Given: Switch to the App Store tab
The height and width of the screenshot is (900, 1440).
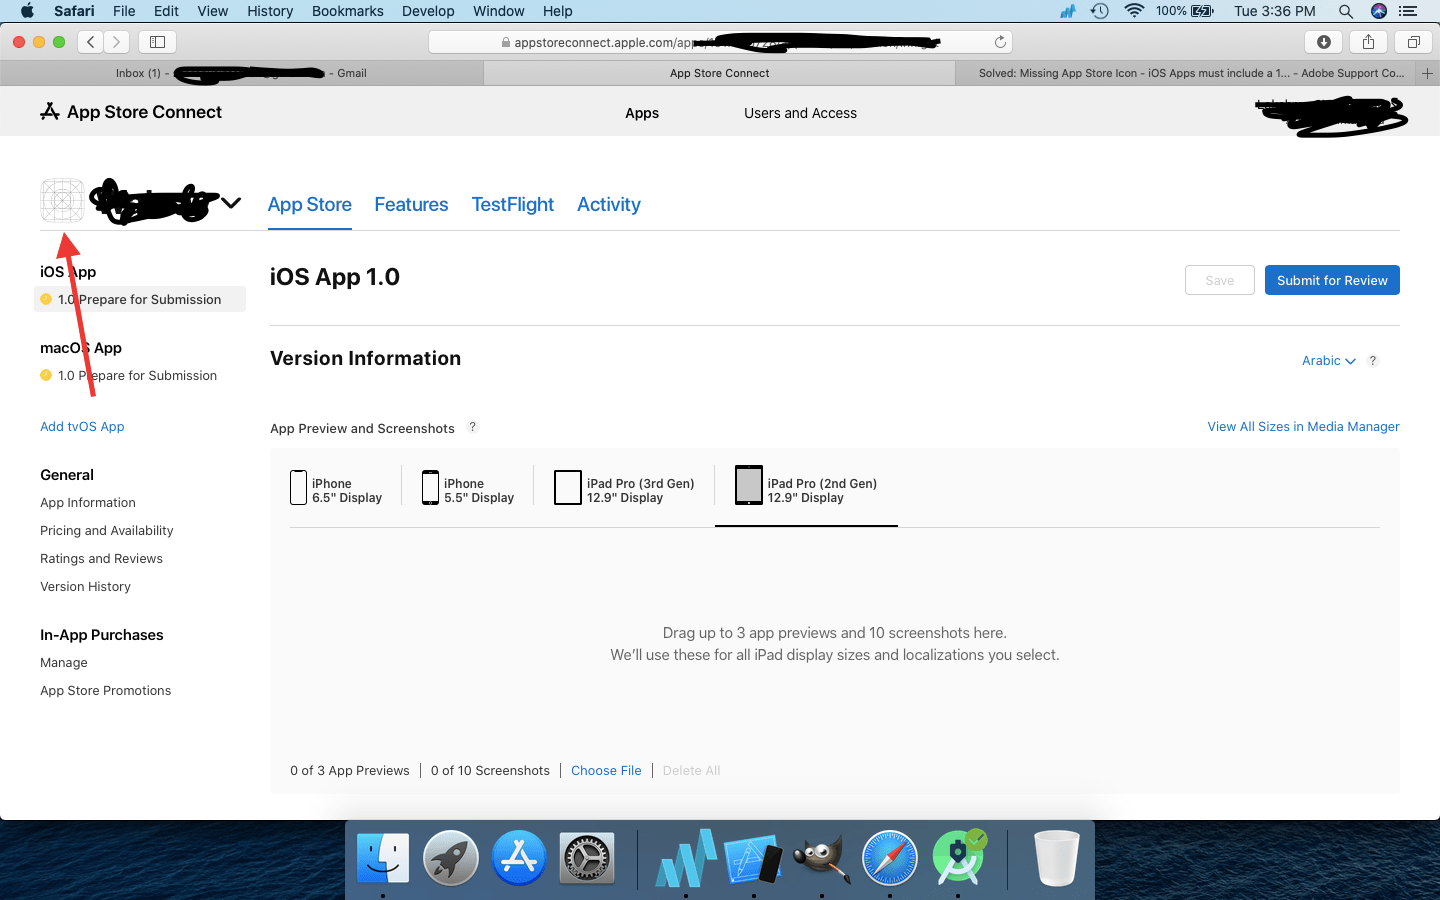Looking at the screenshot, I should coord(310,205).
